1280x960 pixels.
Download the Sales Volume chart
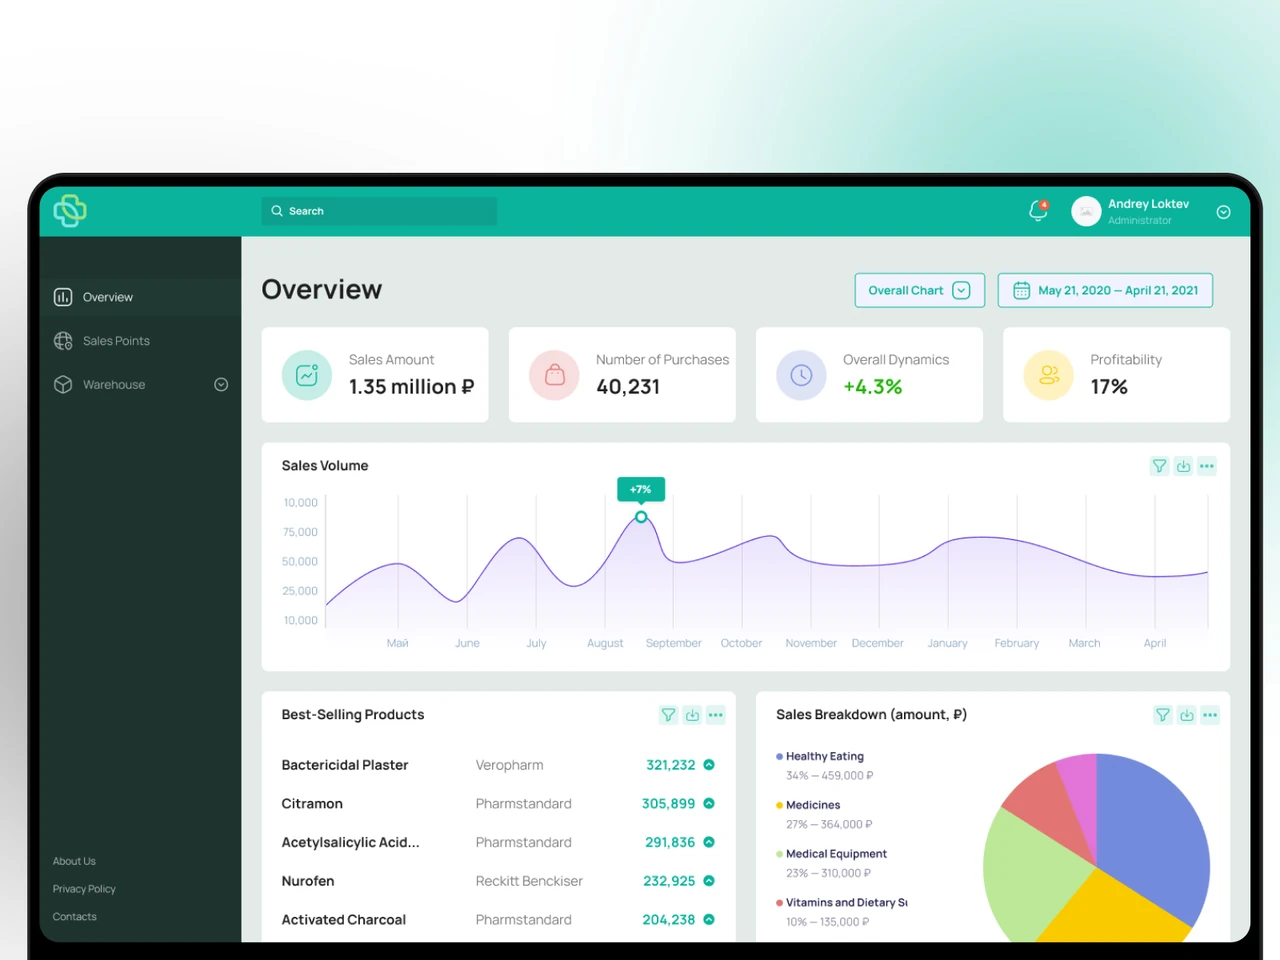pos(1183,466)
